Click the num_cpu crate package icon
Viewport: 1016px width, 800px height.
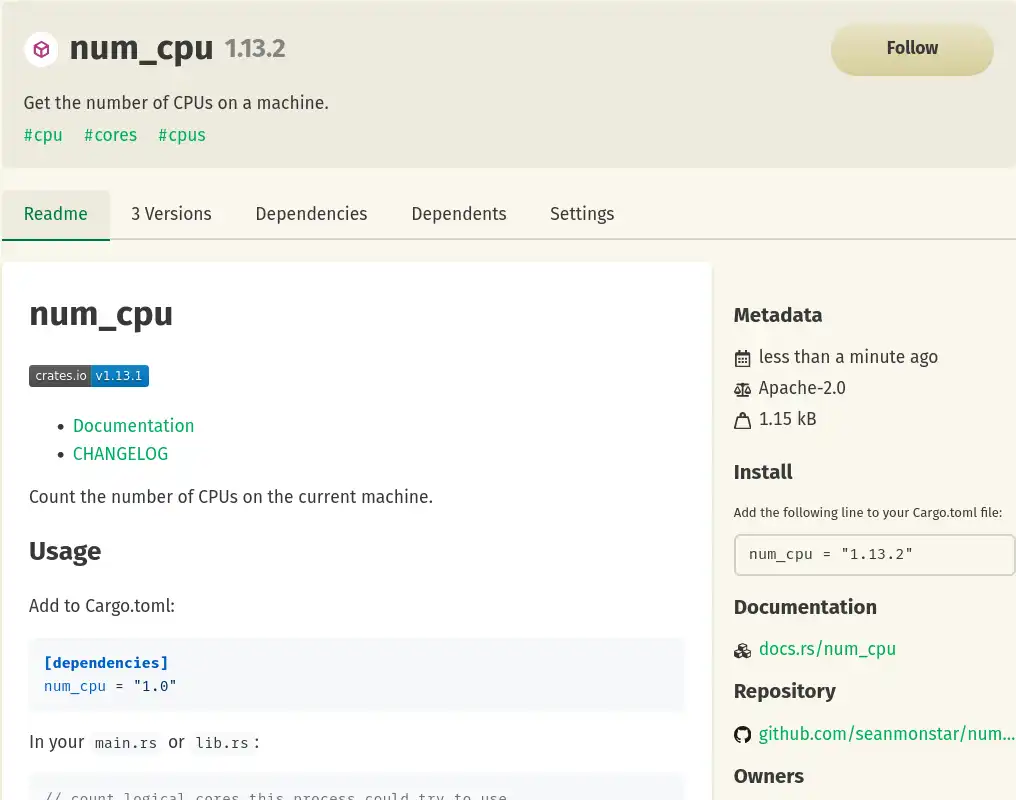[x=41, y=49]
